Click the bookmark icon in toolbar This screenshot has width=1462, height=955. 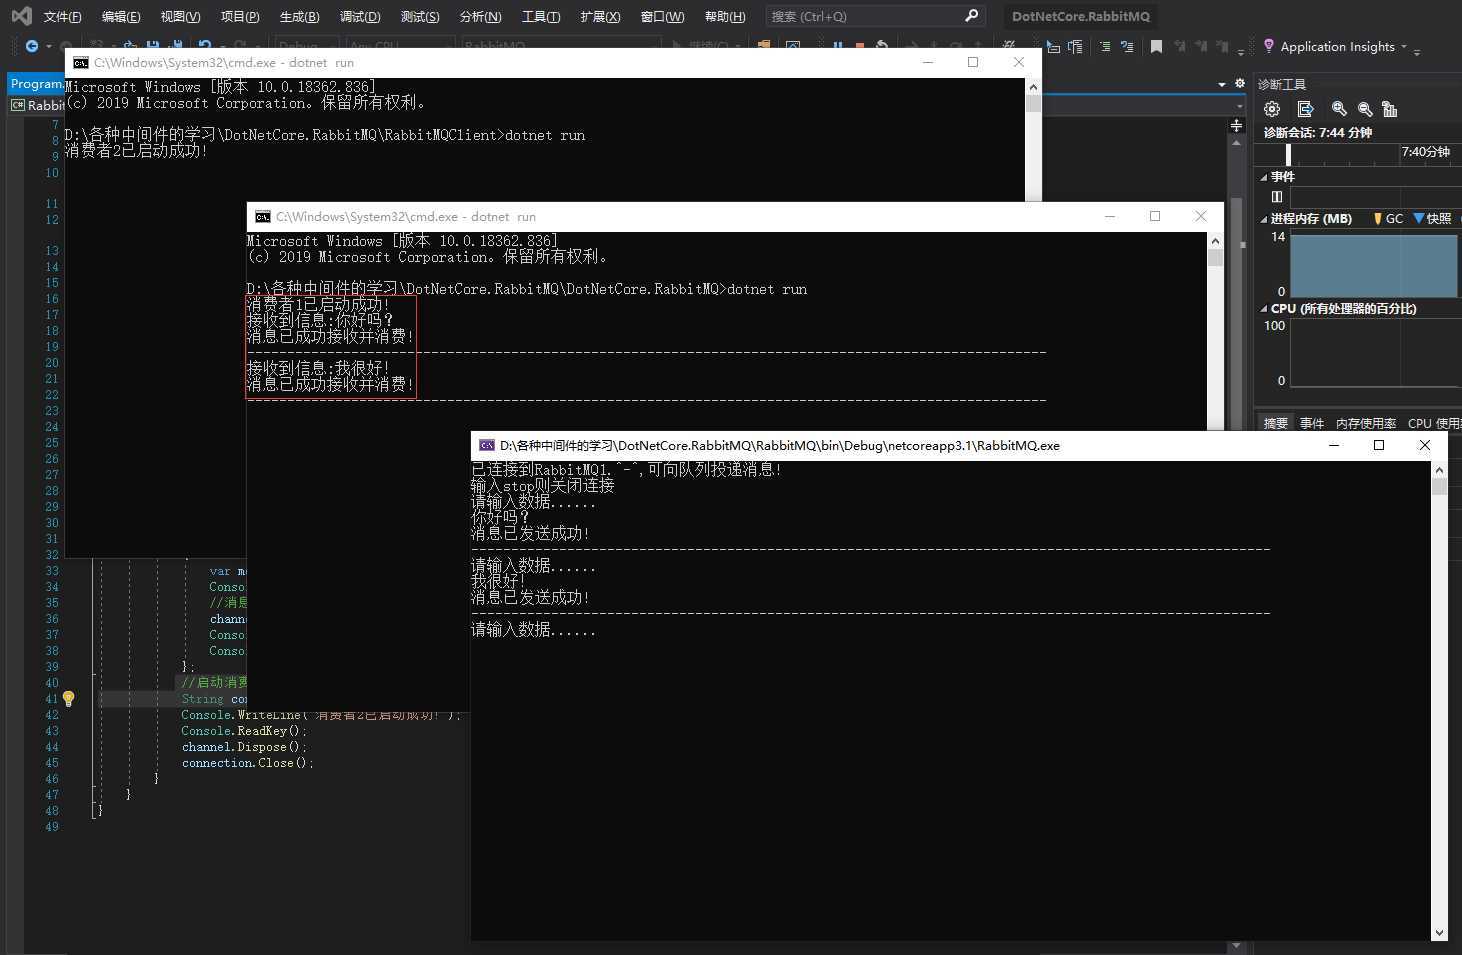[1156, 46]
